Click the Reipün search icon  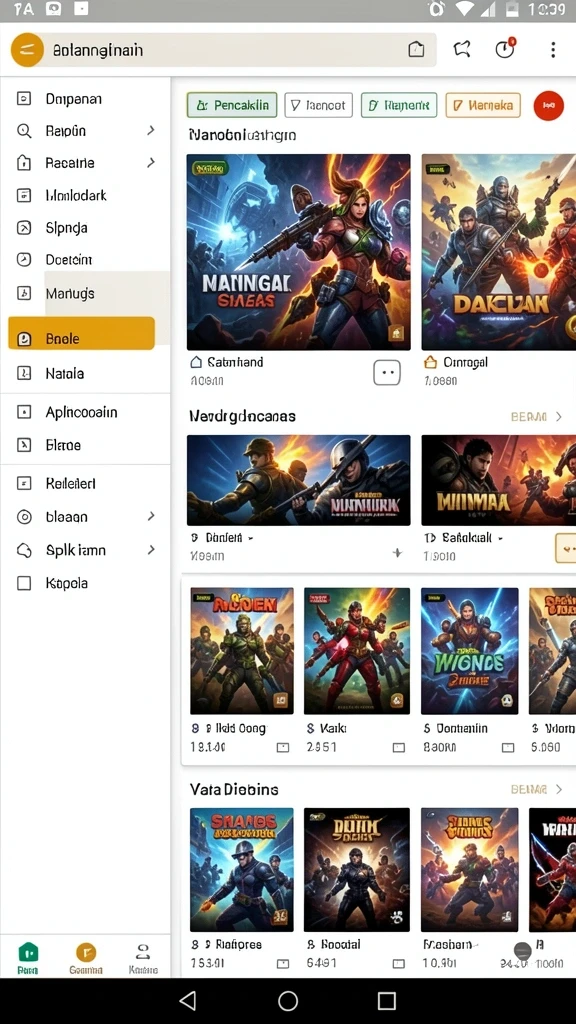pos(24,131)
